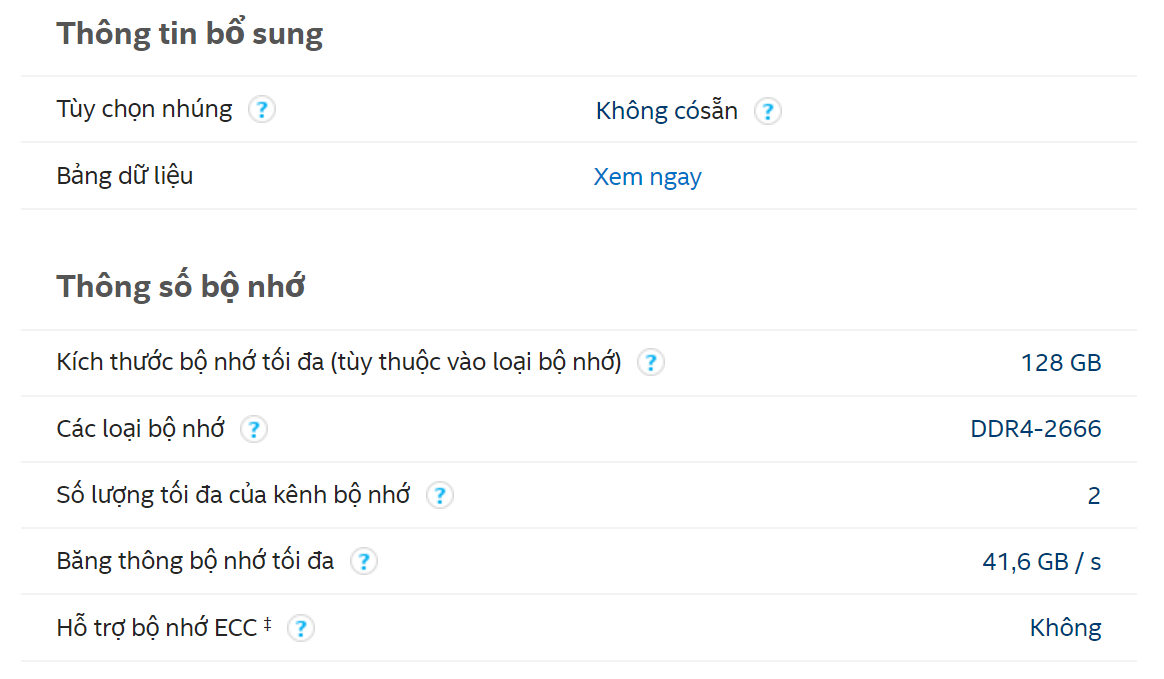The image size is (1164, 679).
Task: Open help icon next to Các loại bộ nhớ
Action: pyautogui.click(x=254, y=429)
